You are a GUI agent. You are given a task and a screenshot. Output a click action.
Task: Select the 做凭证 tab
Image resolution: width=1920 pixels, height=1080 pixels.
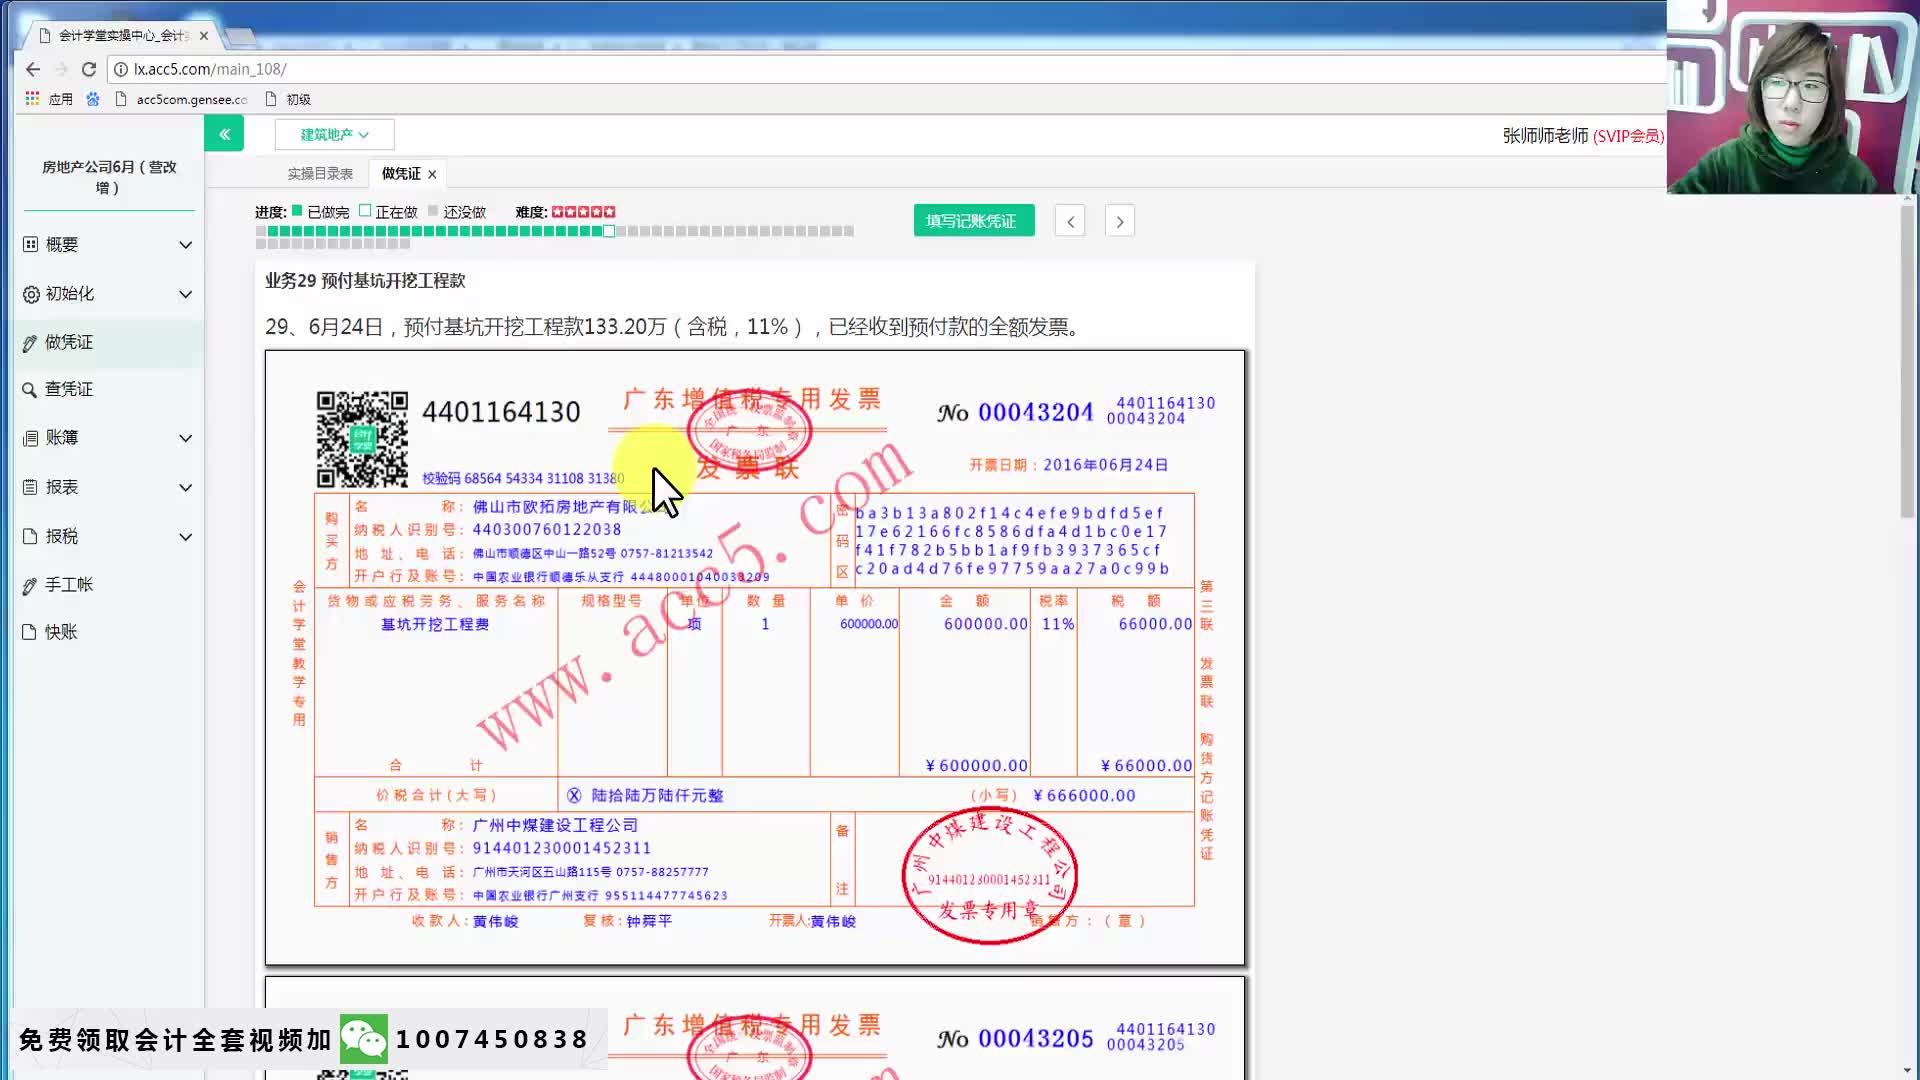click(x=399, y=172)
